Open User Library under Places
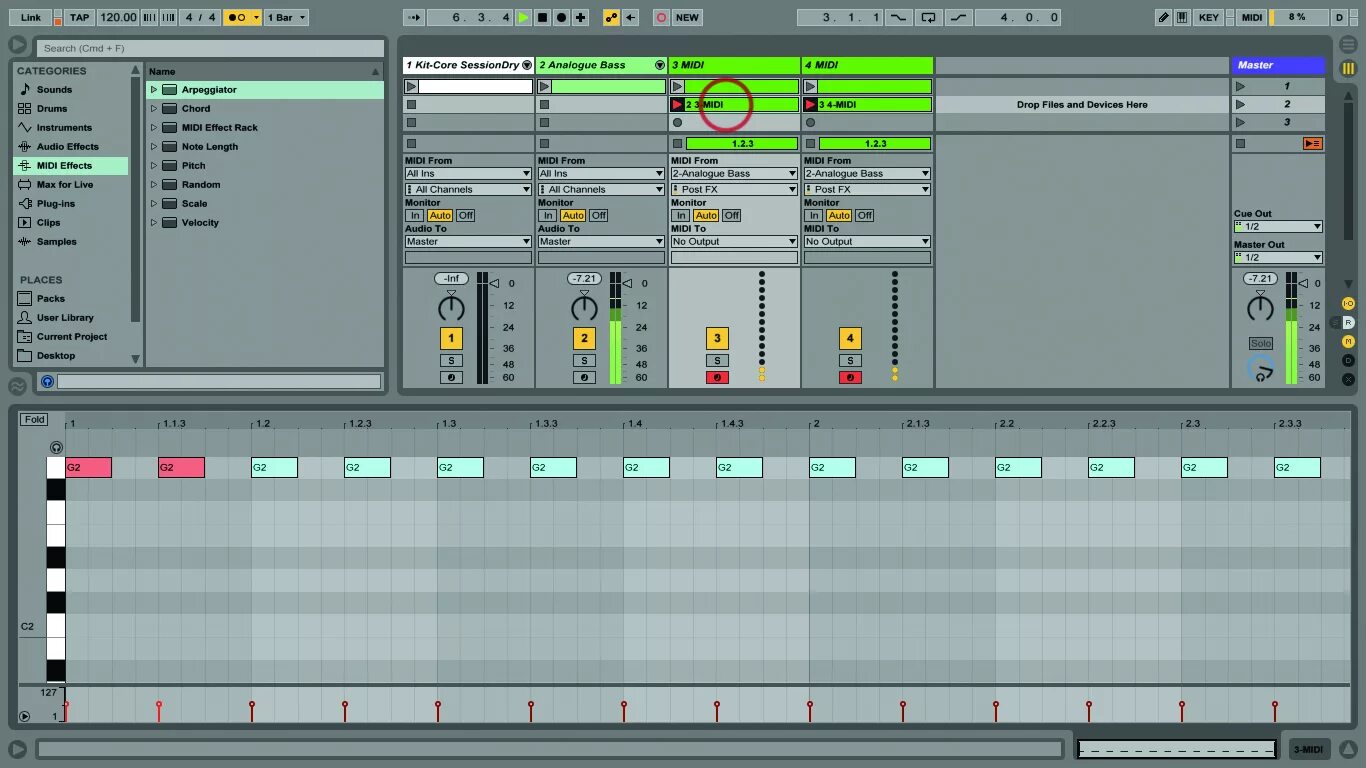The image size is (1366, 768). click(65, 317)
